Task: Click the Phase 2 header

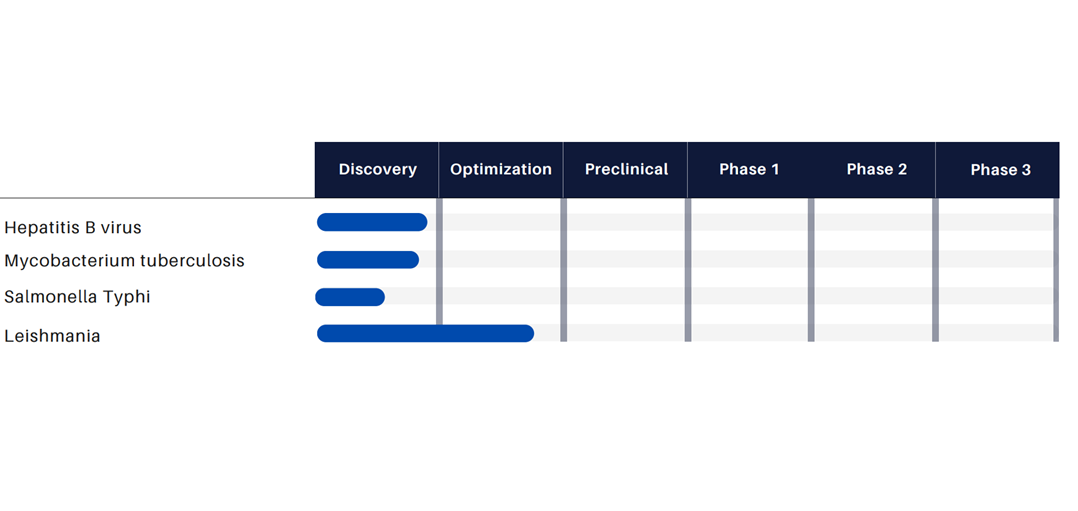Action: point(877,170)
